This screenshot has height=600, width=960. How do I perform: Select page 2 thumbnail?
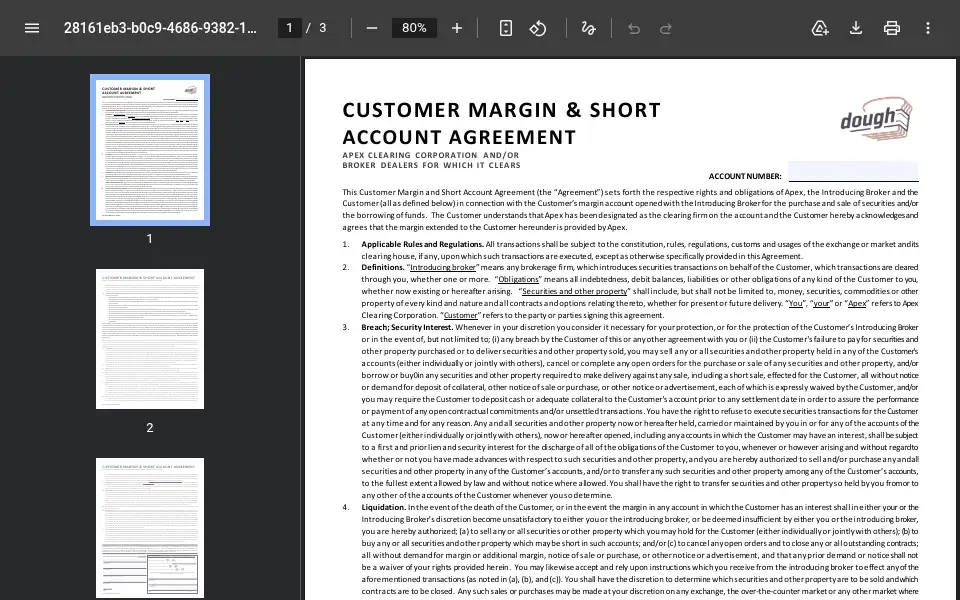click(150, 339)
